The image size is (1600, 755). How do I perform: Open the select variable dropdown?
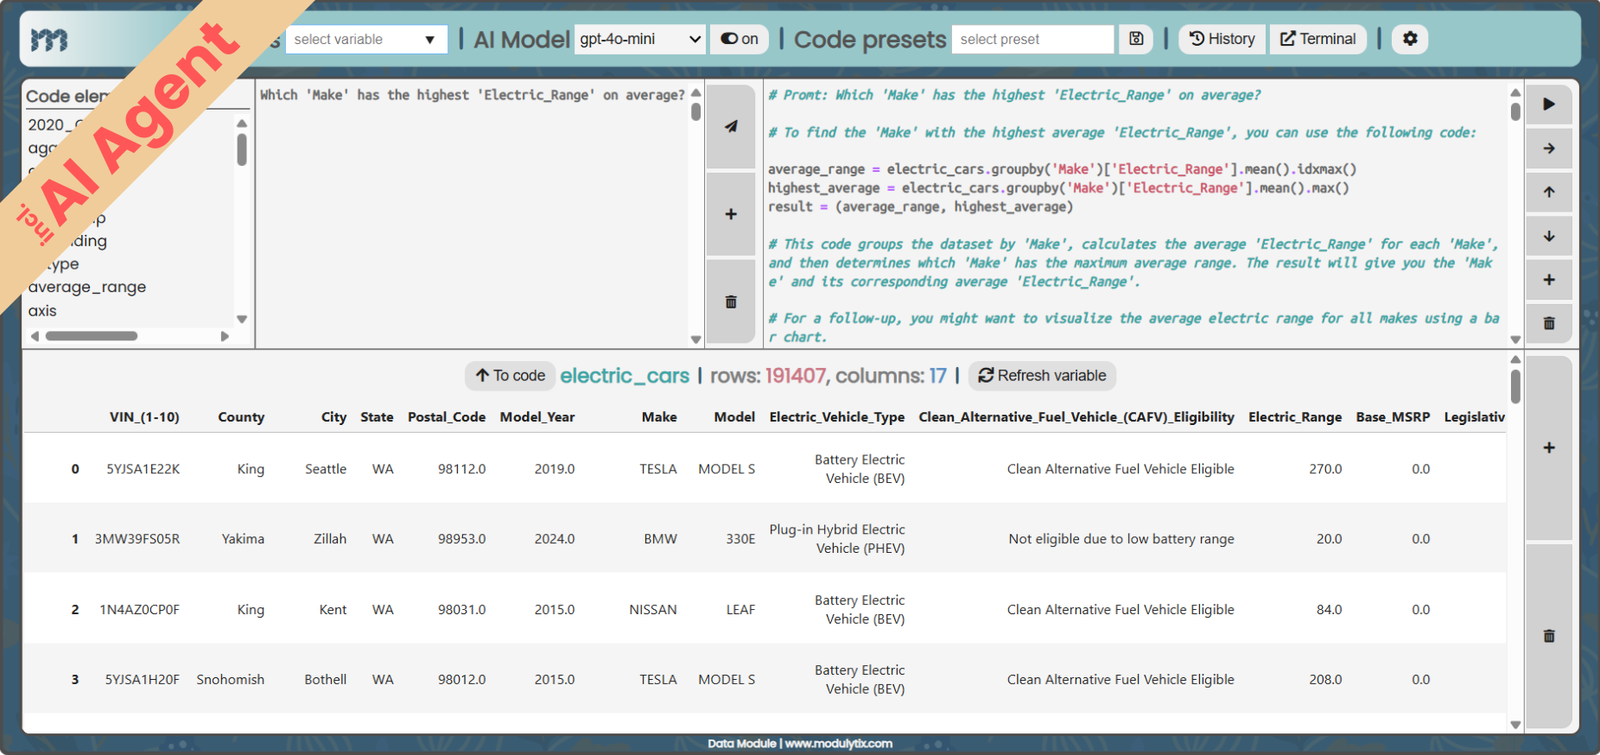pyautogui.click(x=366, y=39)
